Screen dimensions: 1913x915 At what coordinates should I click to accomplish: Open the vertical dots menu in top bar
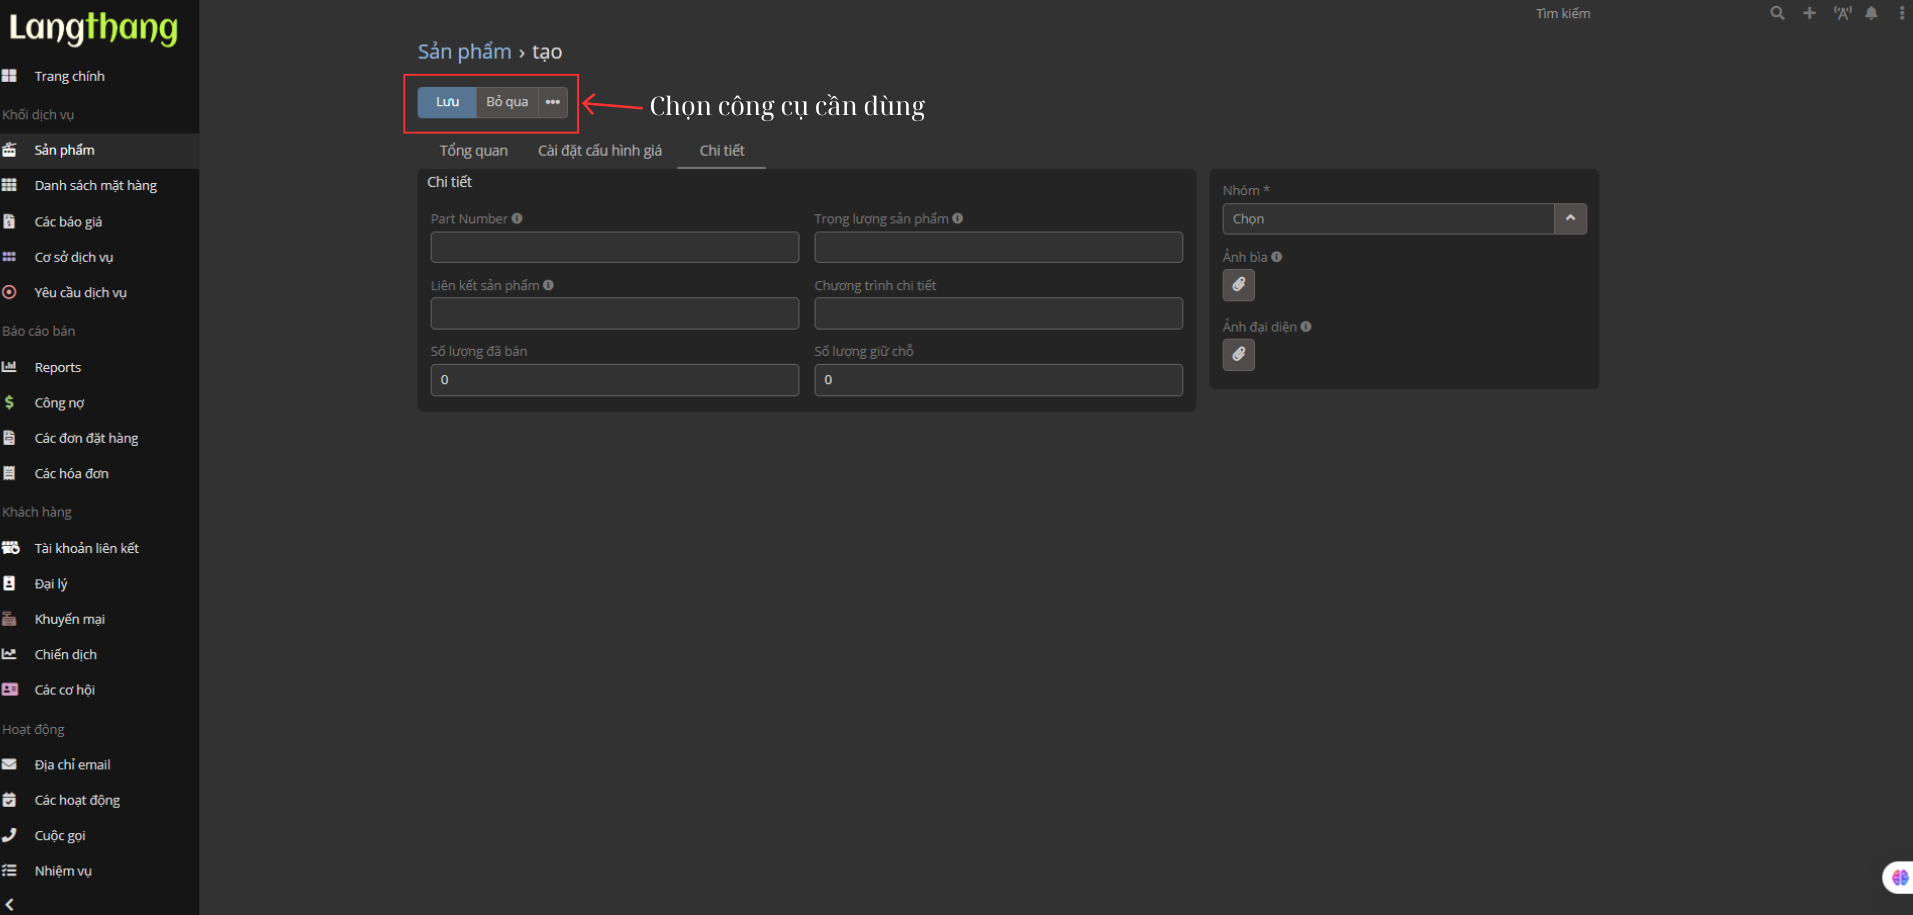(1901, 13)
